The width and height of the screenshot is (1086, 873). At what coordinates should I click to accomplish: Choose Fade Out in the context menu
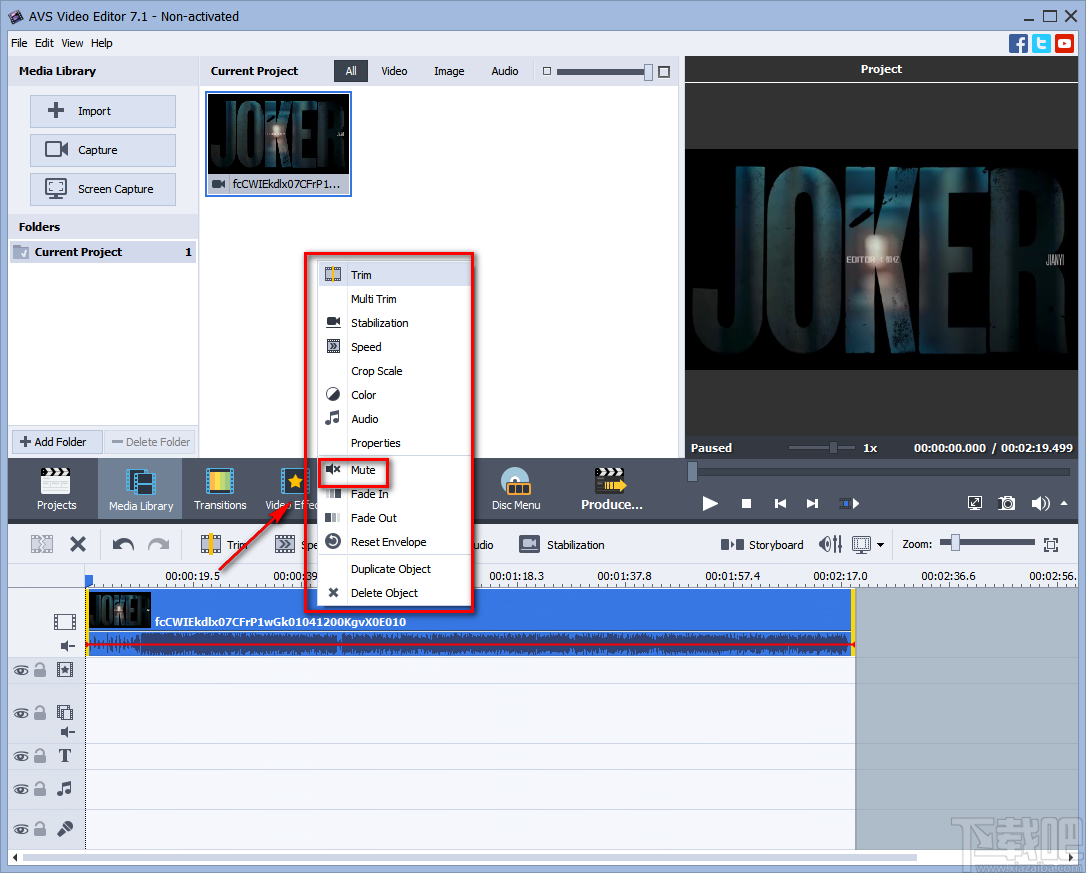(x=395, y=518)
